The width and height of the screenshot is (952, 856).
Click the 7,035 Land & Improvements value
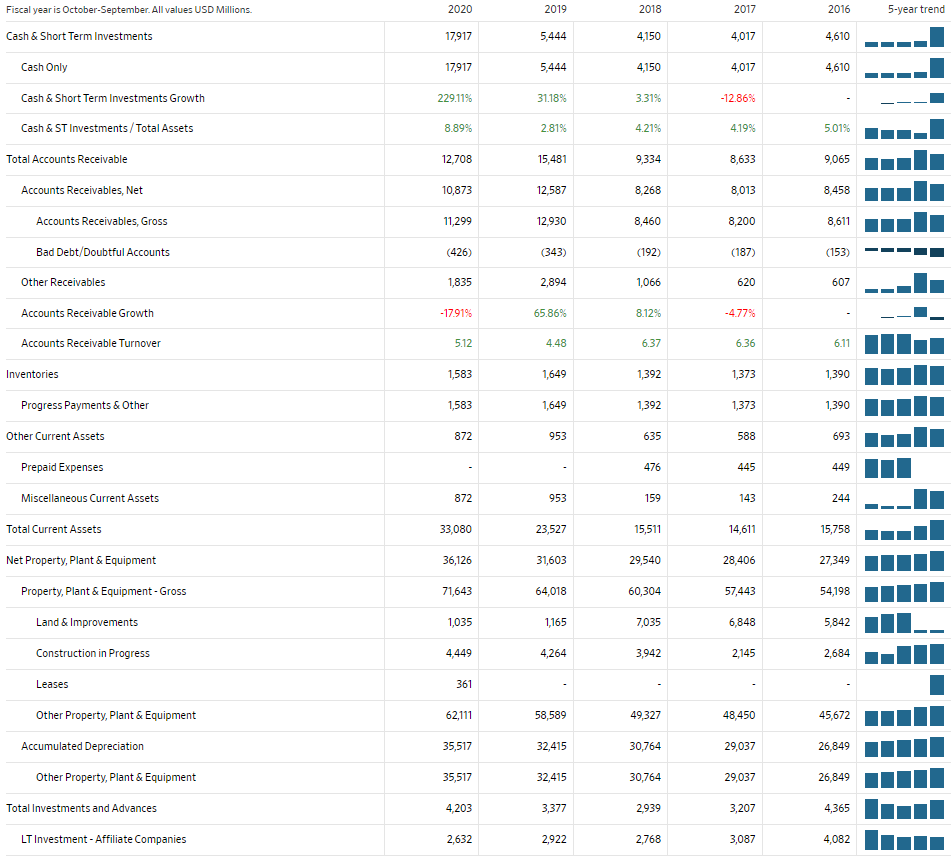[x=647, y=622]
